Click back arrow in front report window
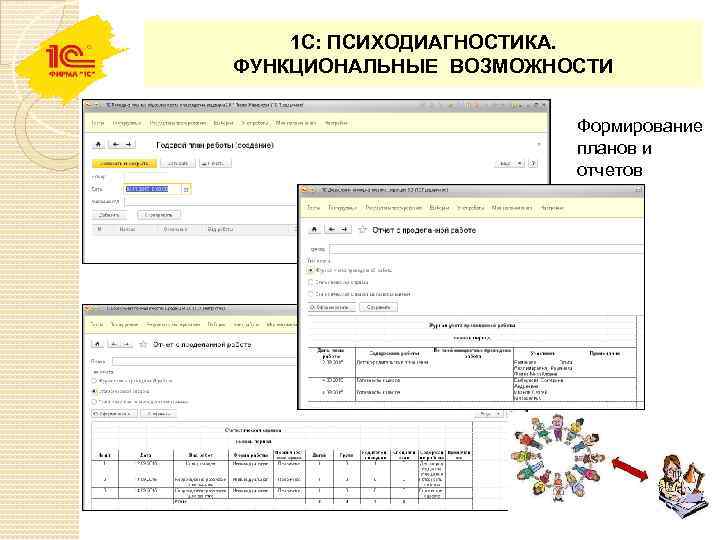Image resolution: width=720 pixels, height=540 pixels. point(332,230)
